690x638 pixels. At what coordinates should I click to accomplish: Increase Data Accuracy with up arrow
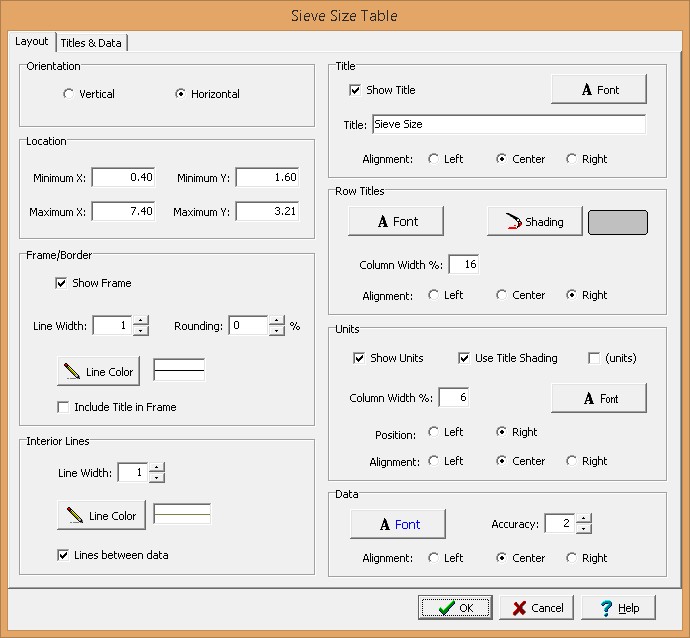tap(584, 519)
